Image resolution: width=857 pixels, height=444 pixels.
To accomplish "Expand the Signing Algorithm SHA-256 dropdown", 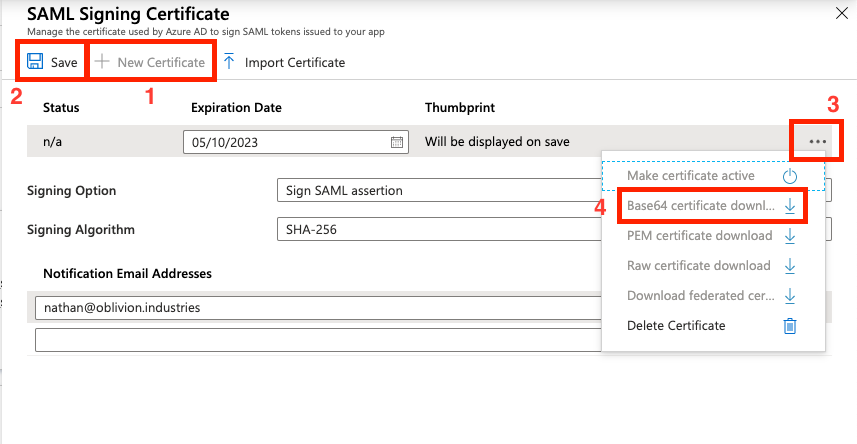I will point(438,230).
